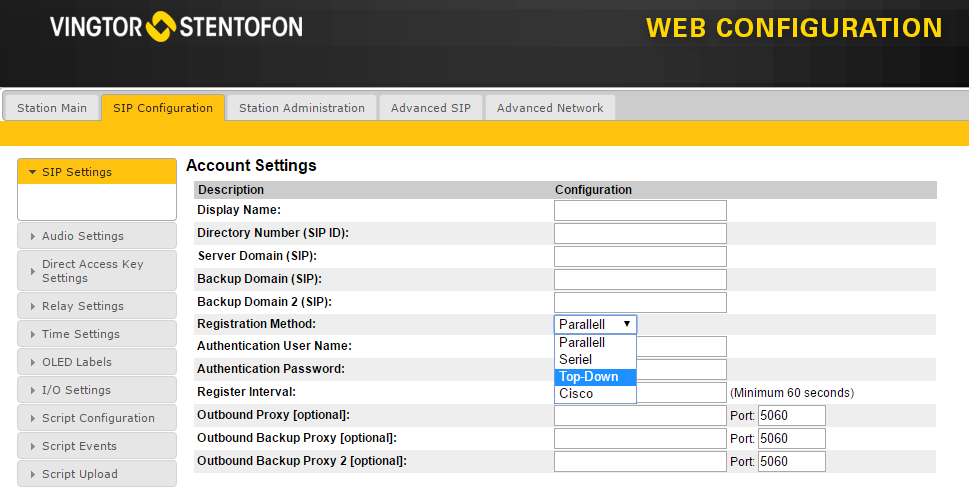The image size is (969, 499).
Task: Expand the Script Upload section
Action: pyautogui.click(x=97, y=474)
